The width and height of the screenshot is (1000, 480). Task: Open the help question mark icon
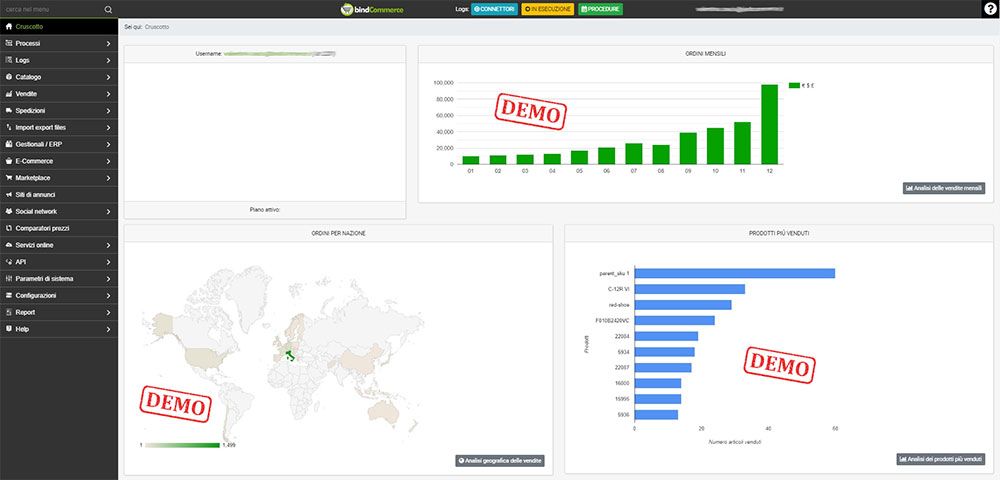point(989,9)
